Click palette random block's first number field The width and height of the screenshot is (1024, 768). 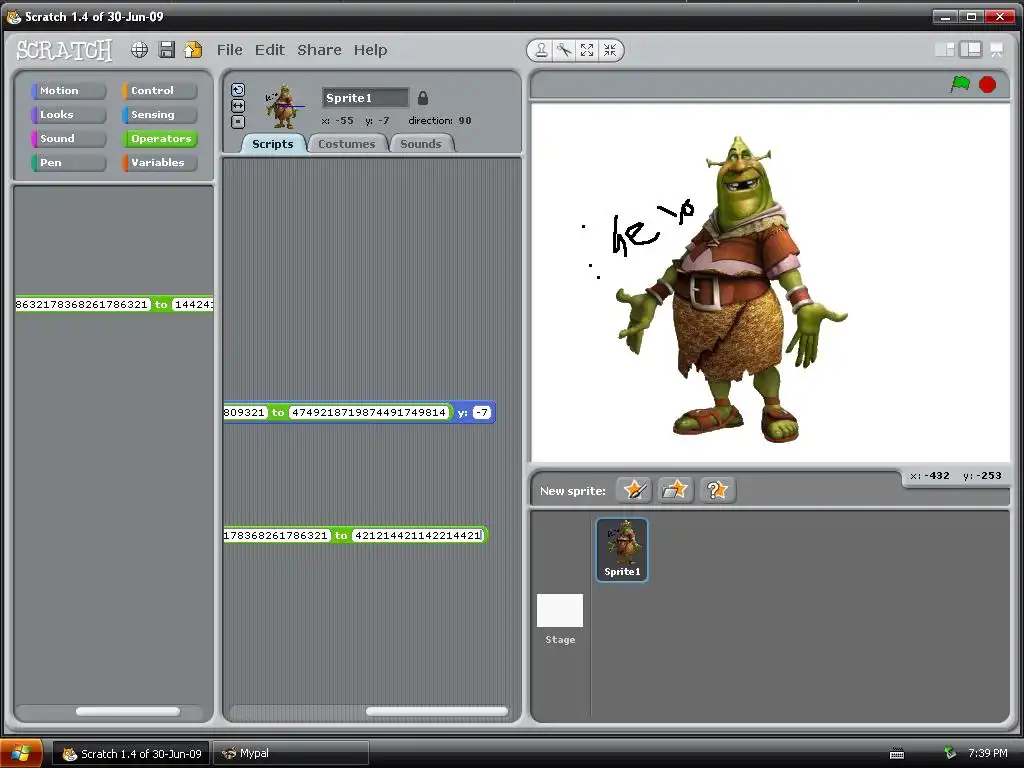tap(82, 304)
